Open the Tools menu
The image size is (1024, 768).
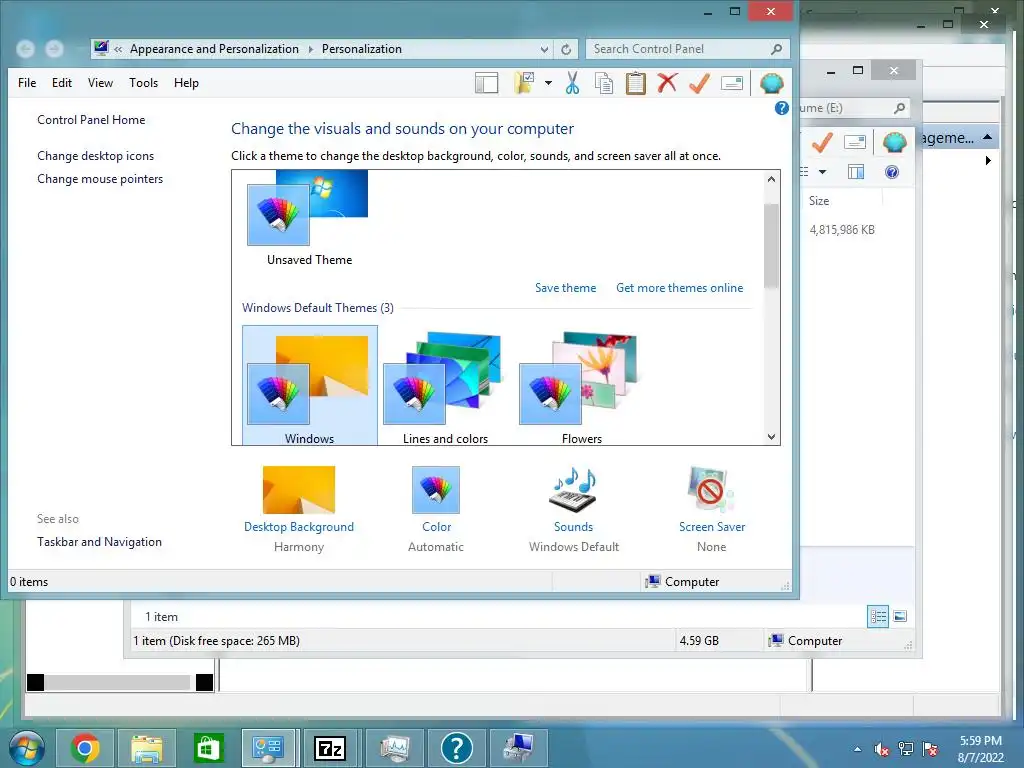coord(144,83)
